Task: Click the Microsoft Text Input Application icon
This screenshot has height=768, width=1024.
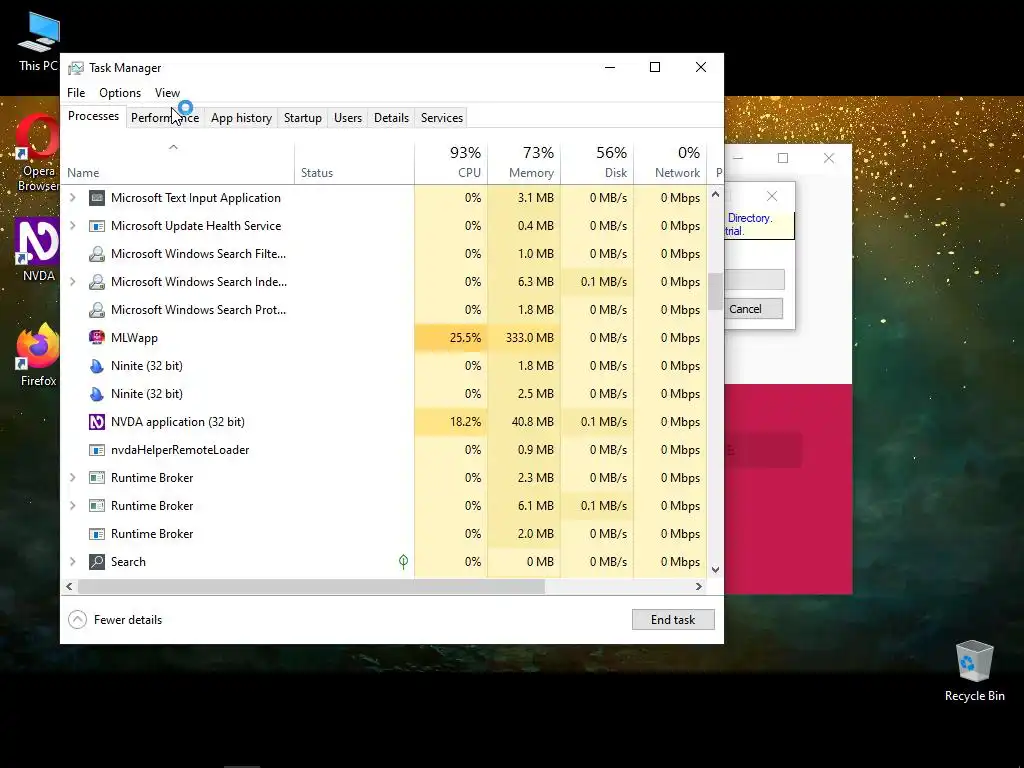Action: pyautogui.click(x=97, y=198)
